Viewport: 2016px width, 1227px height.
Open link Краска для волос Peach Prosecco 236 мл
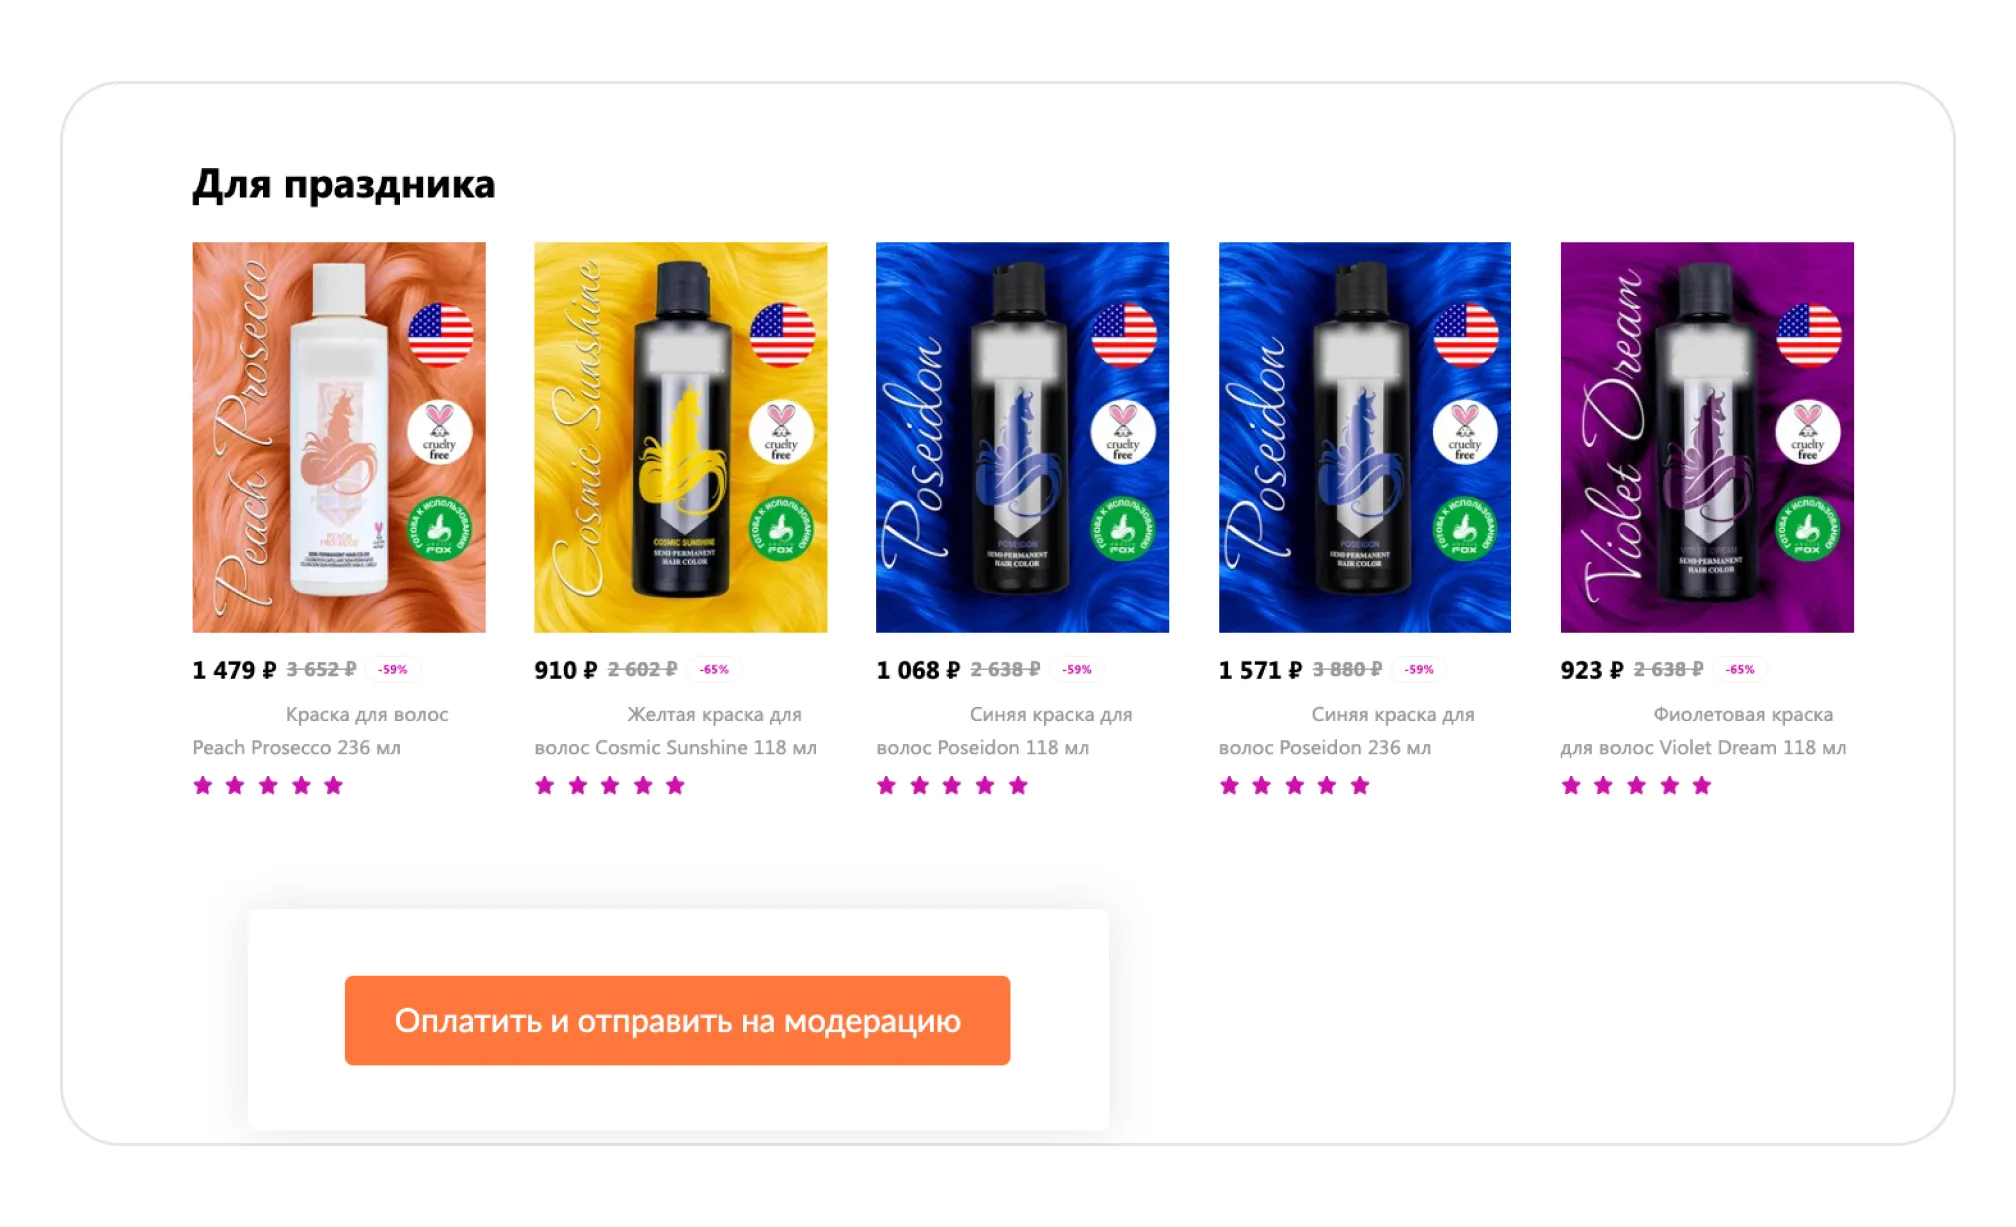[x=320, y=731]
